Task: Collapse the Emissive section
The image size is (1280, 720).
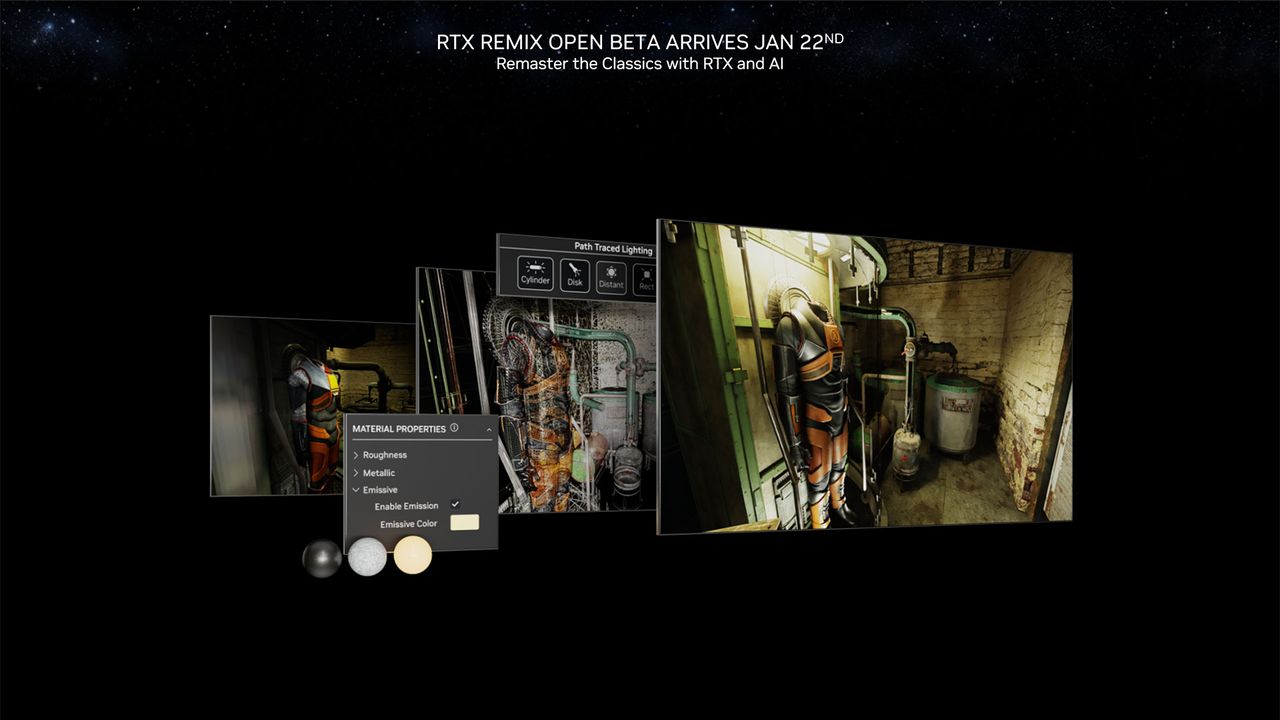Action: (x=375, y=490)
